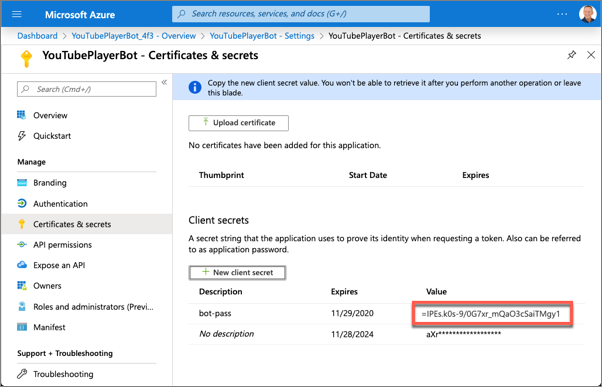This screenshot has height=387, width=602.
Task: Click the Owners icon
Action: tap(22, 286)
